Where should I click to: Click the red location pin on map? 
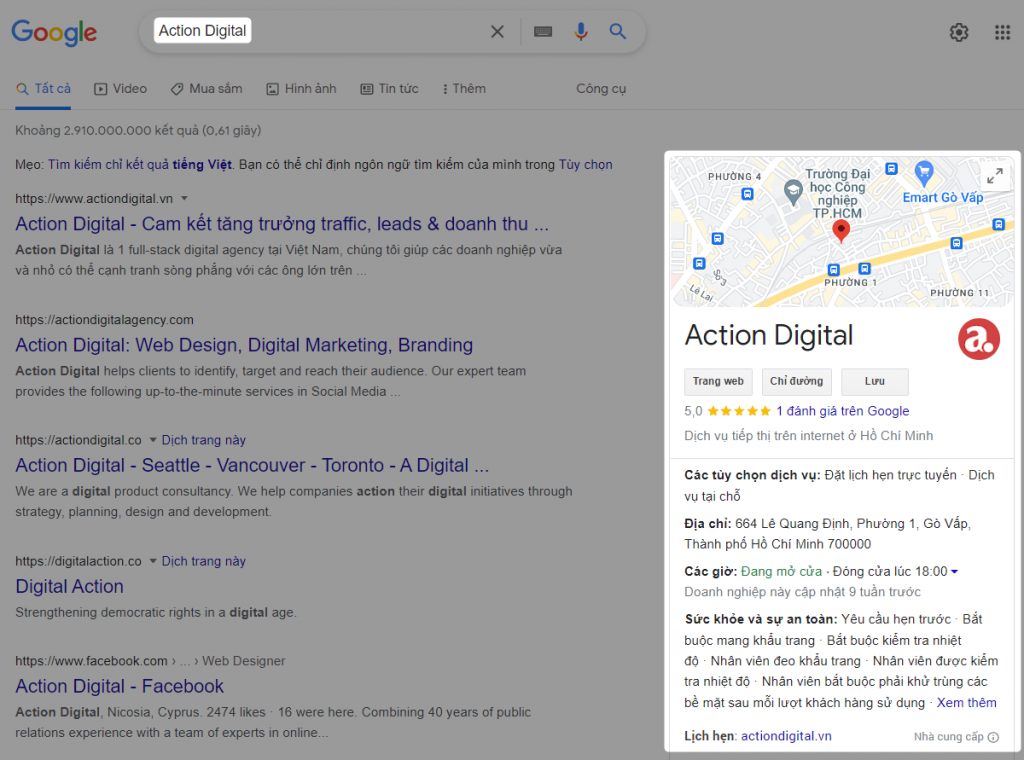click(x=840, y=231)
